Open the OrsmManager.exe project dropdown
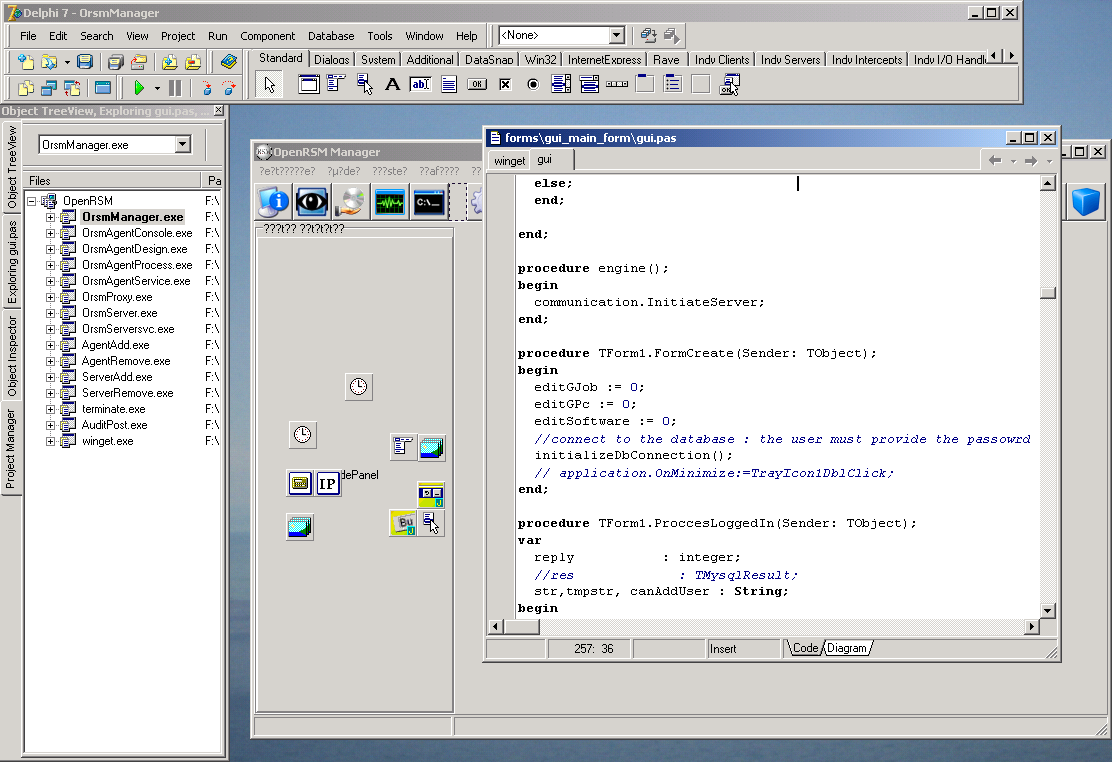 [x=182, y=145]
